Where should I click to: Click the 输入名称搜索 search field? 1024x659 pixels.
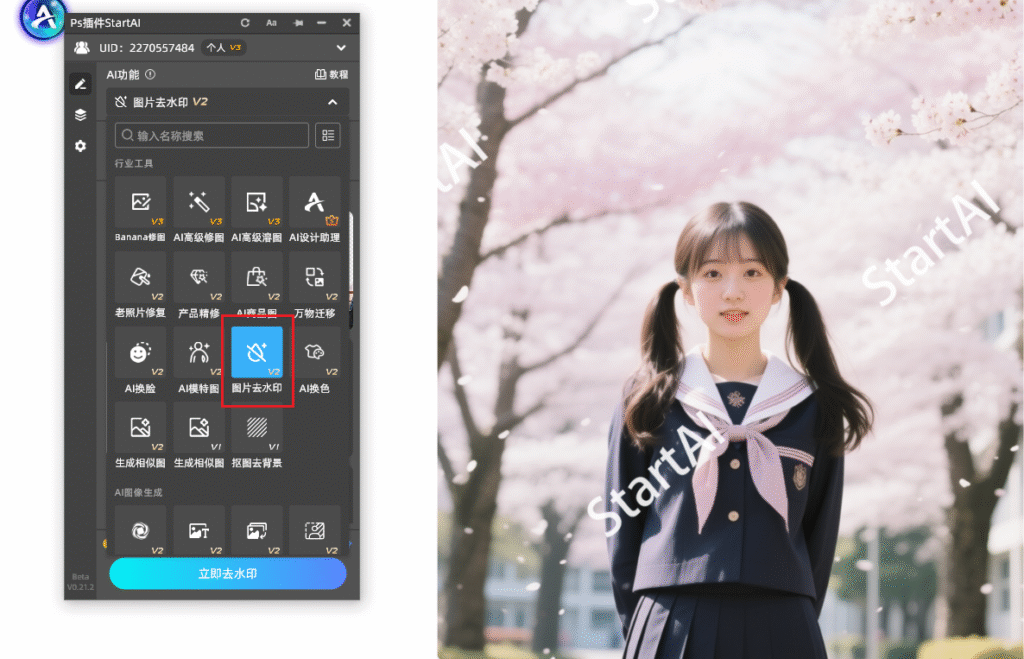pyautogui.click(x=212, y=135)
